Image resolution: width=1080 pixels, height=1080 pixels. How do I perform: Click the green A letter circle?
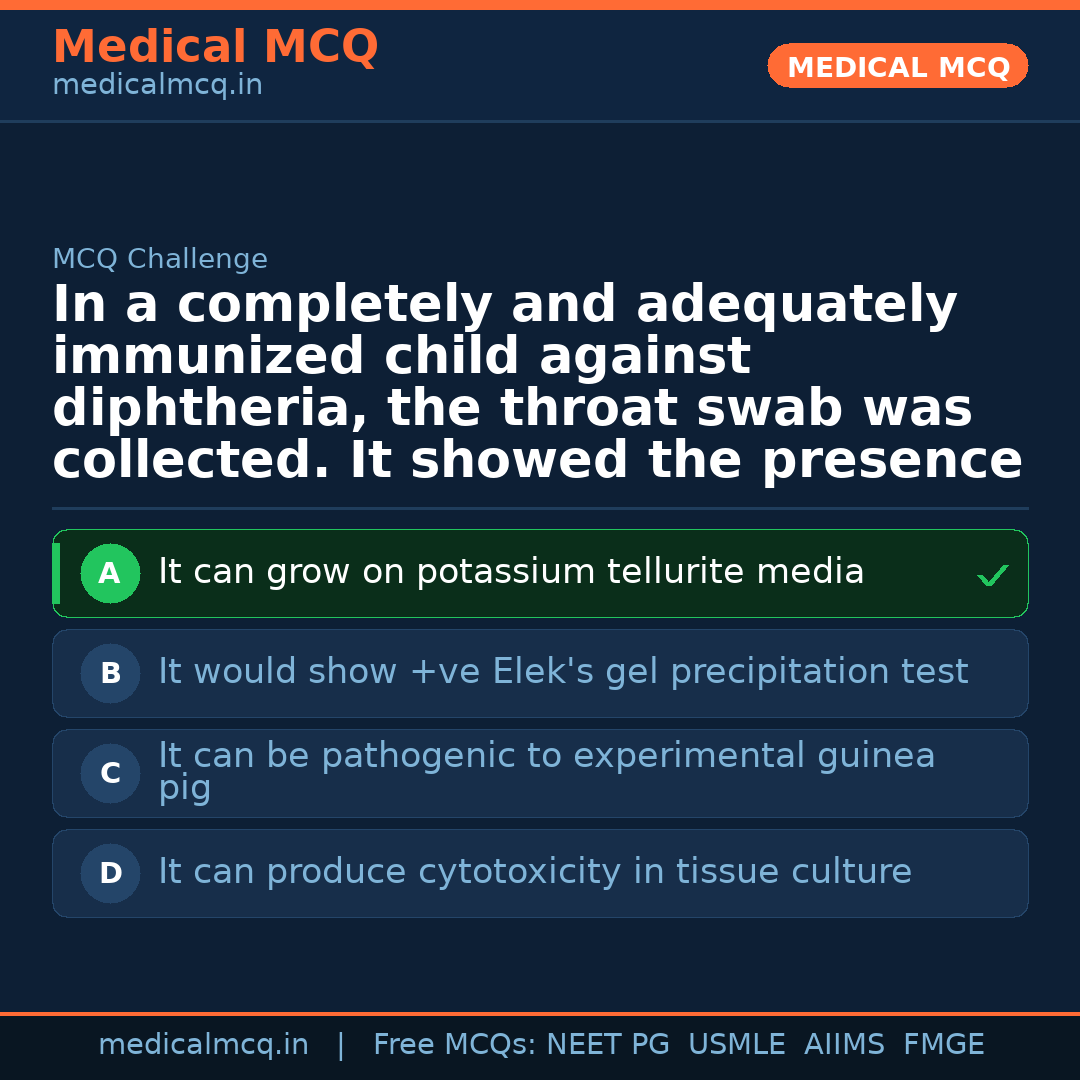coord(110,573)
